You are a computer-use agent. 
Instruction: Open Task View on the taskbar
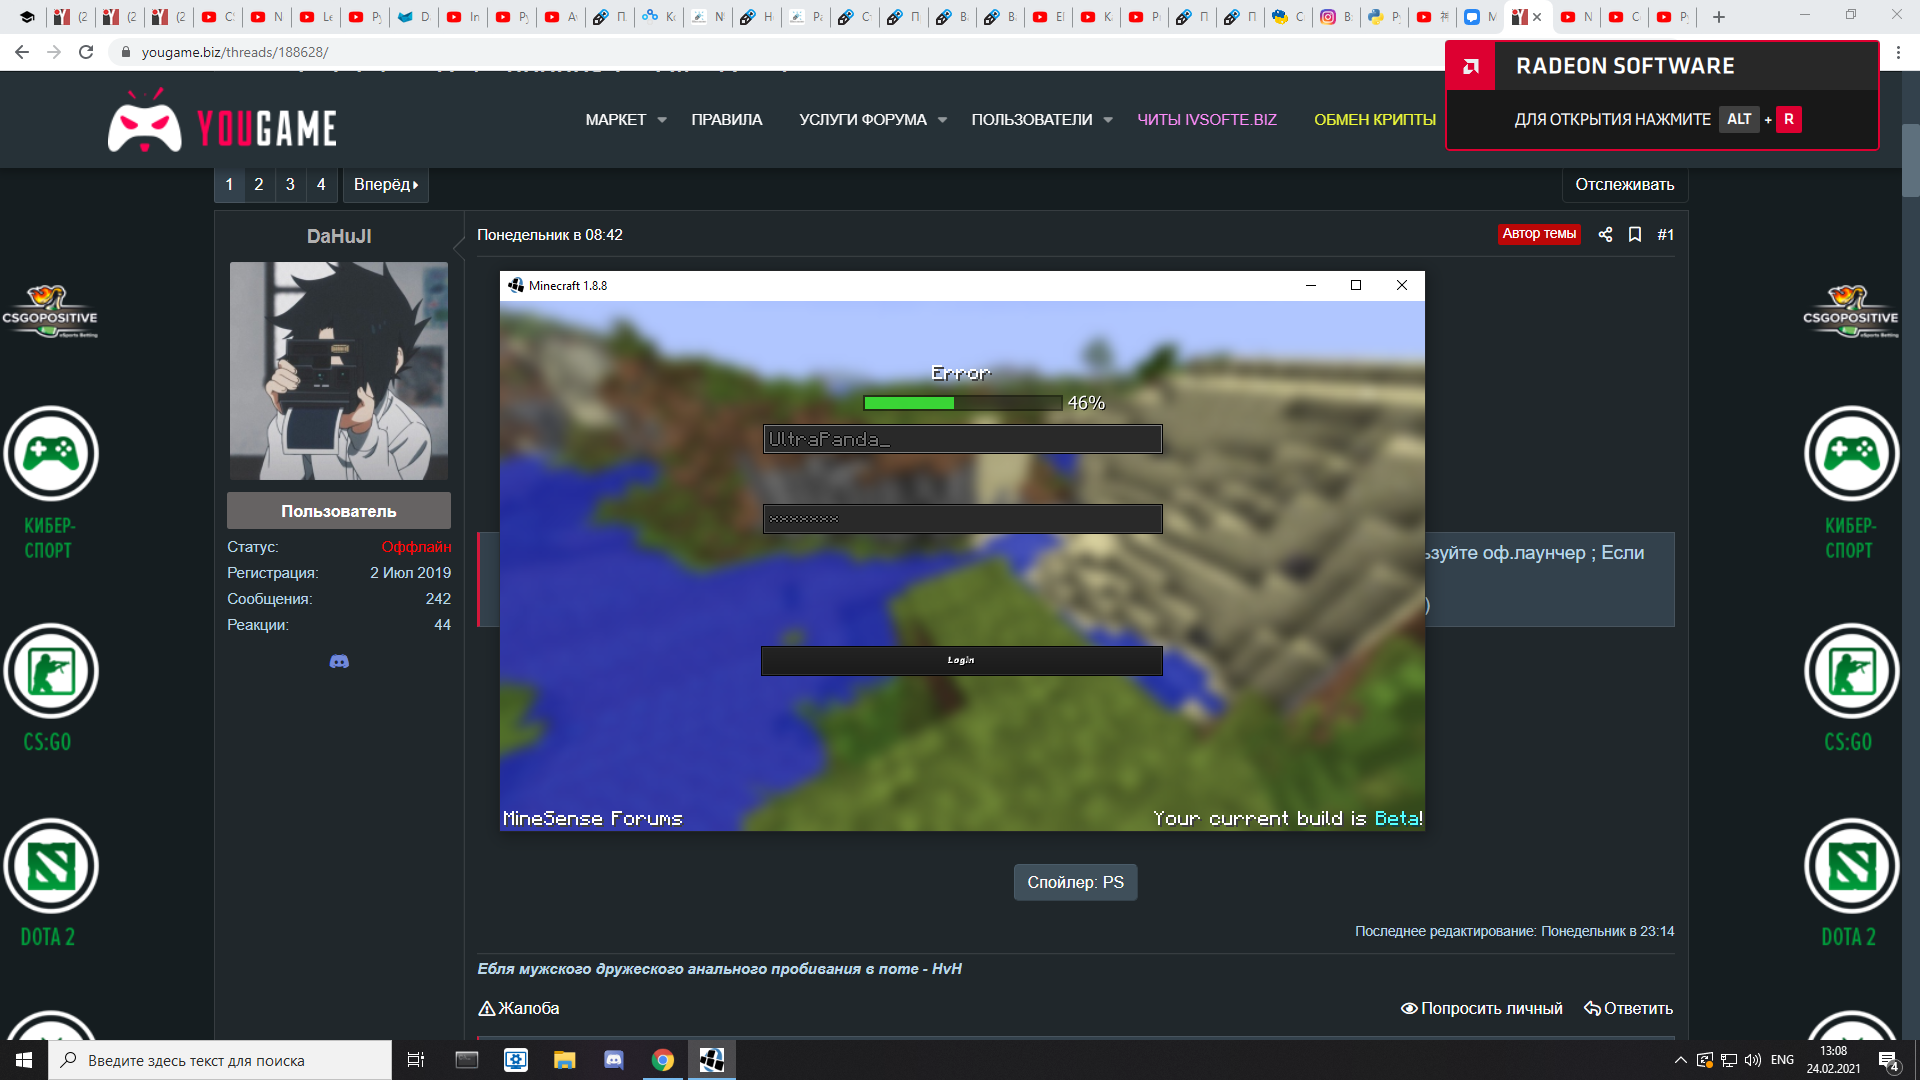(x=416, y=1060)
